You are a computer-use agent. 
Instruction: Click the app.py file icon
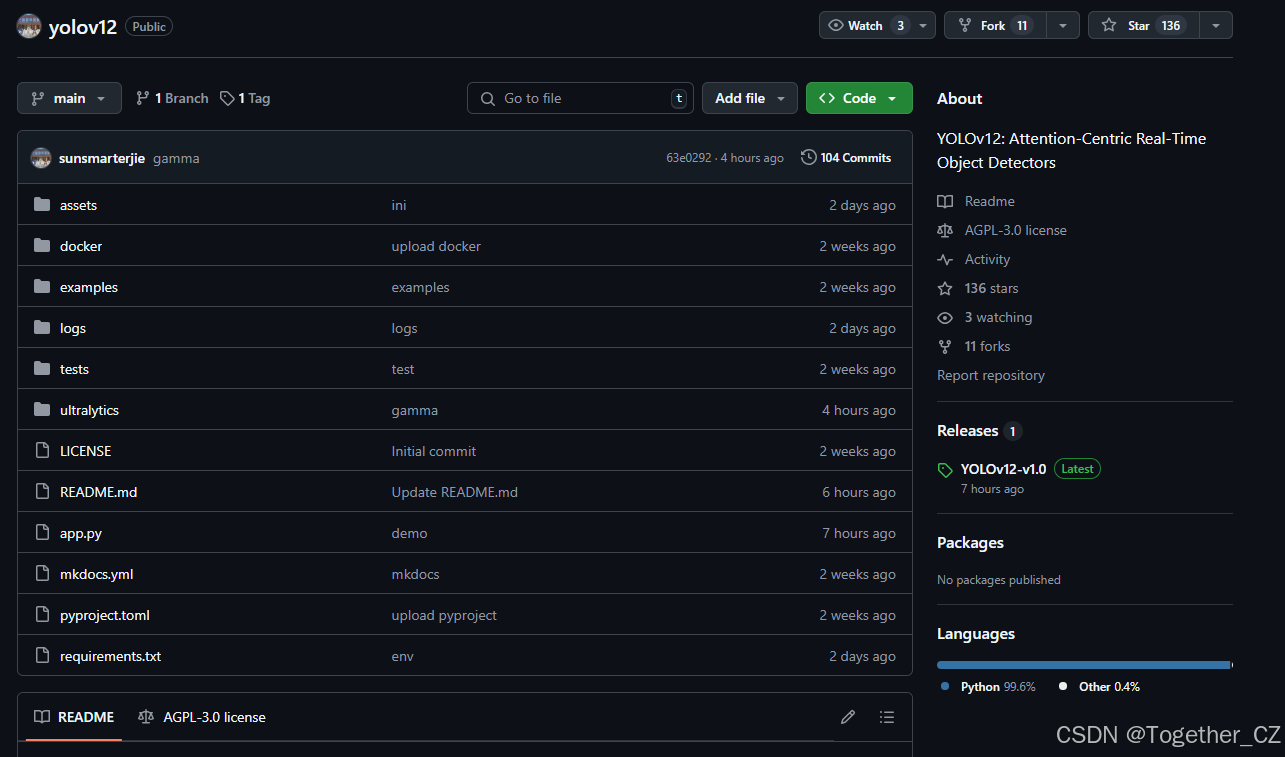42,533
